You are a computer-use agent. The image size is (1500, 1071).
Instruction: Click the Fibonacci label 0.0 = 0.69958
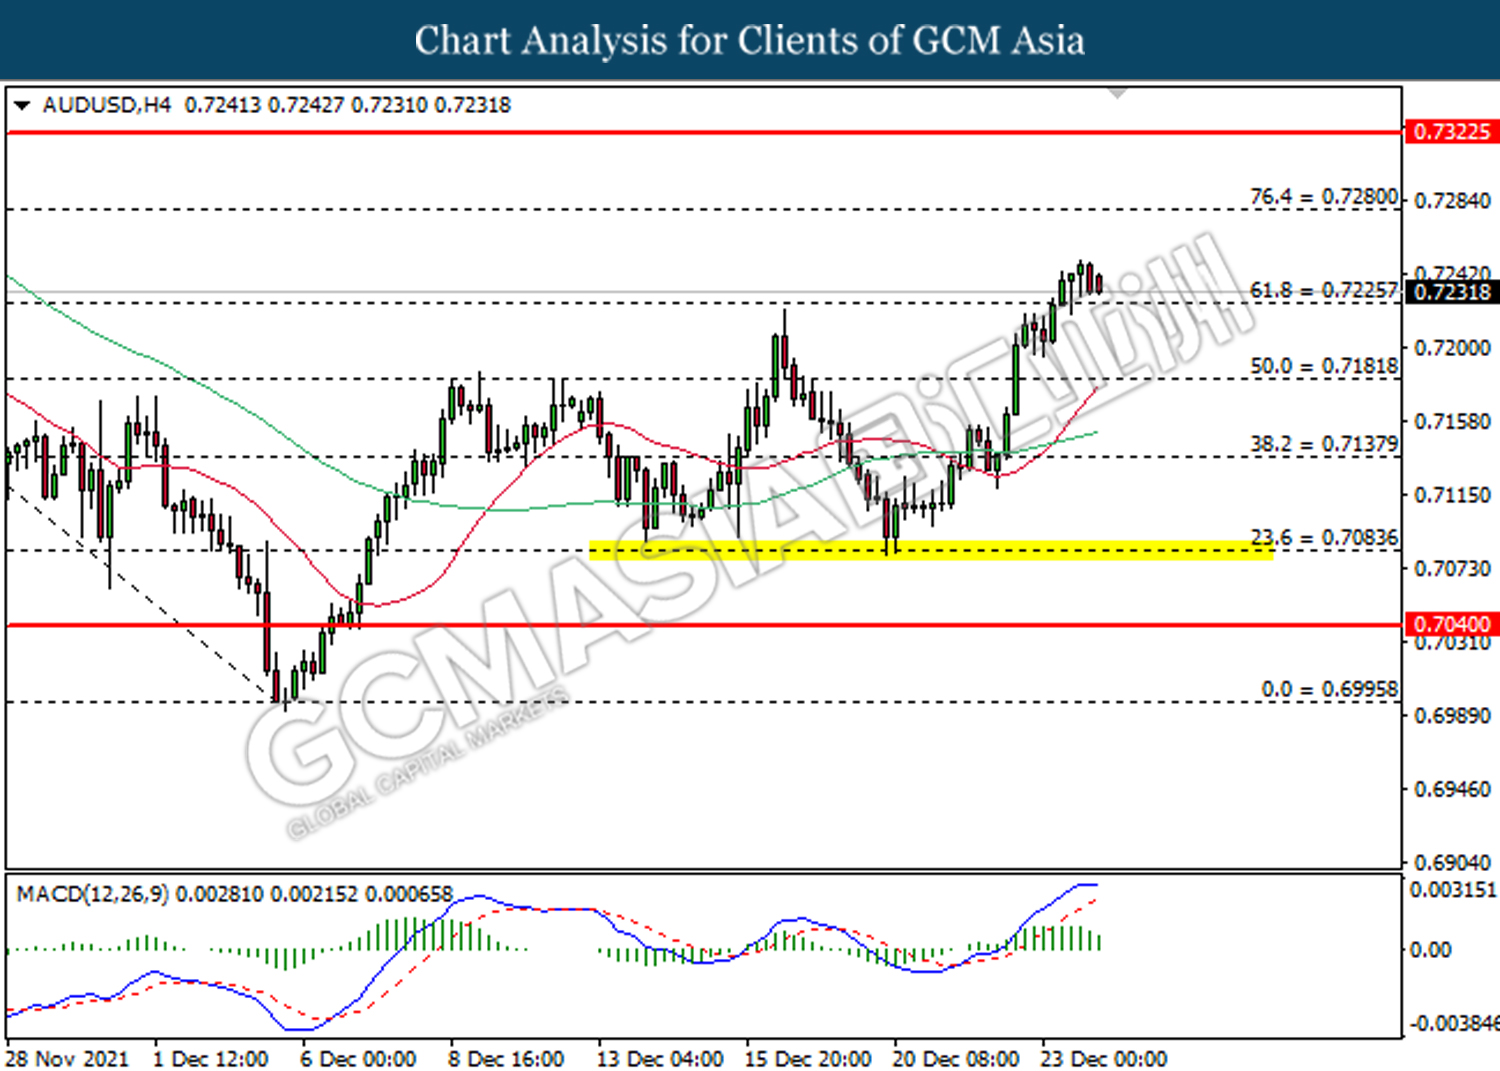pos(1330,689)
